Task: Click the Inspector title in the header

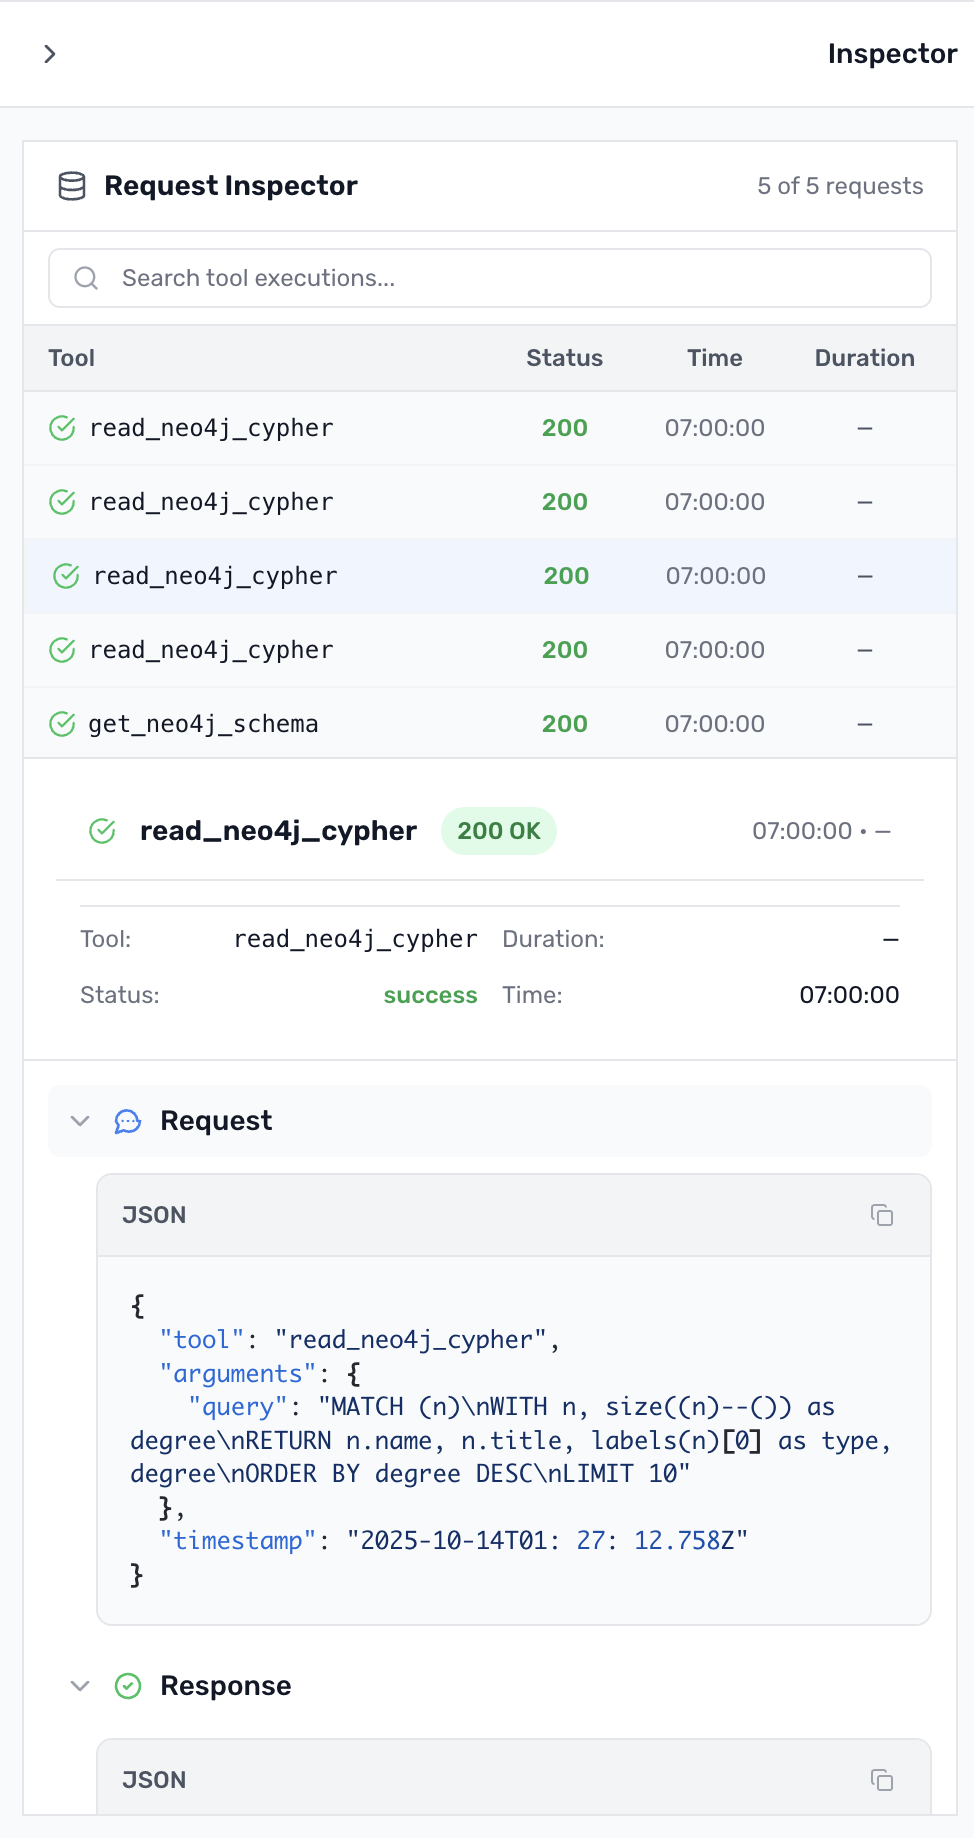Action: (891, 54)
